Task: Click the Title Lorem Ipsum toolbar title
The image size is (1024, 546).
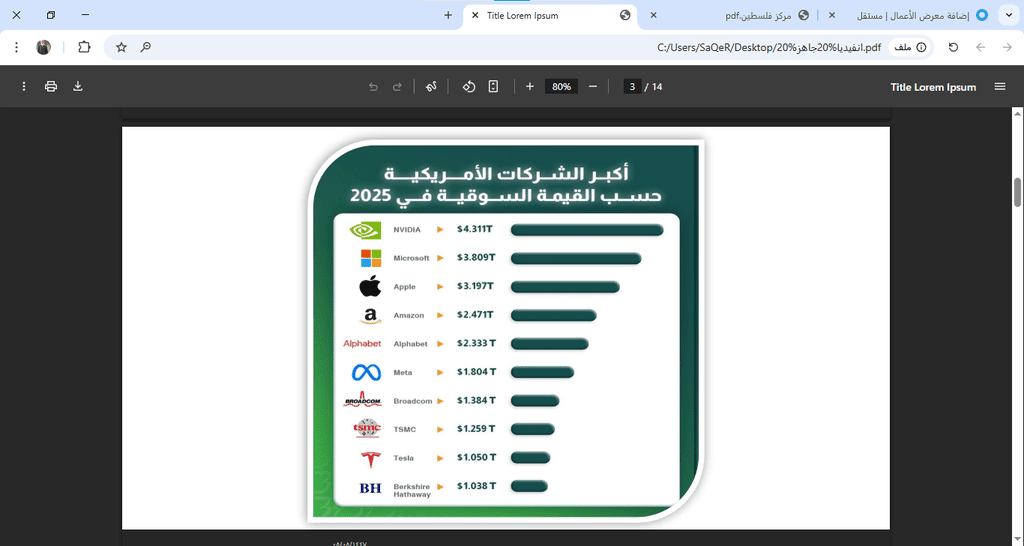Action: point(933,87)
